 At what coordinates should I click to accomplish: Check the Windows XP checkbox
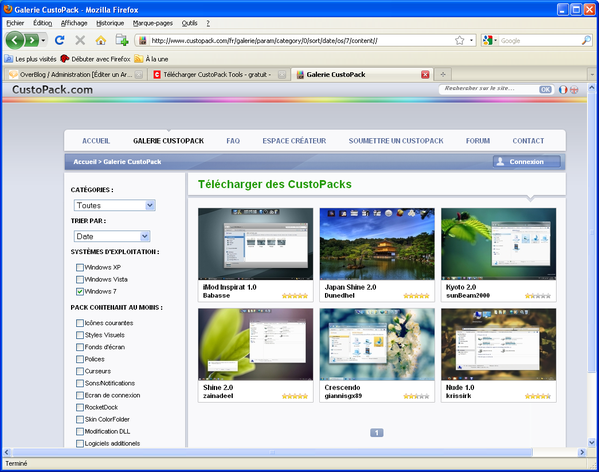coord(80,267)
